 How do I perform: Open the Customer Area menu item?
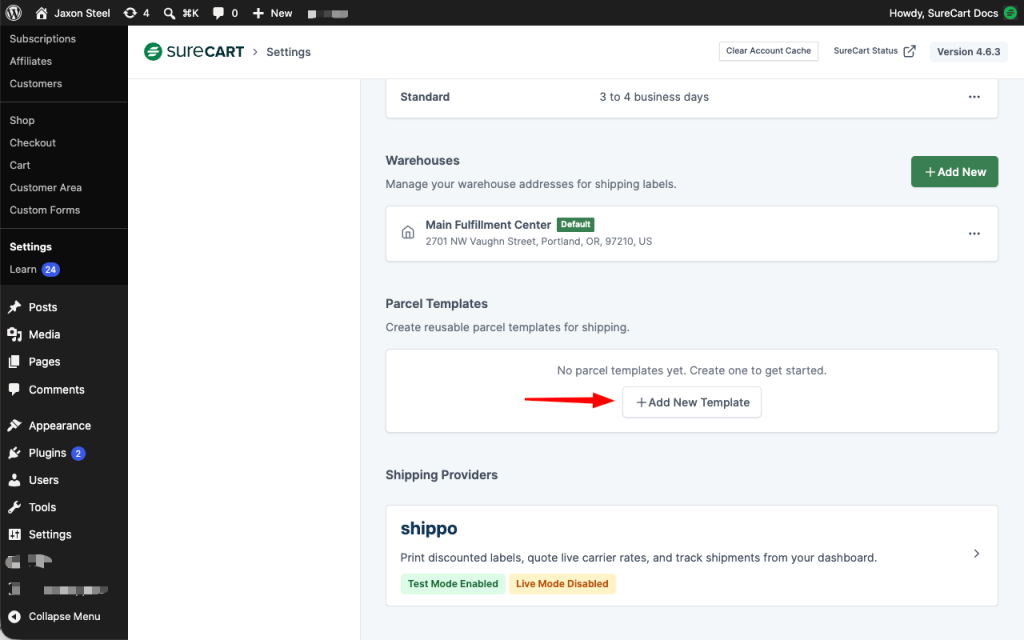click(x=46, y=187)
